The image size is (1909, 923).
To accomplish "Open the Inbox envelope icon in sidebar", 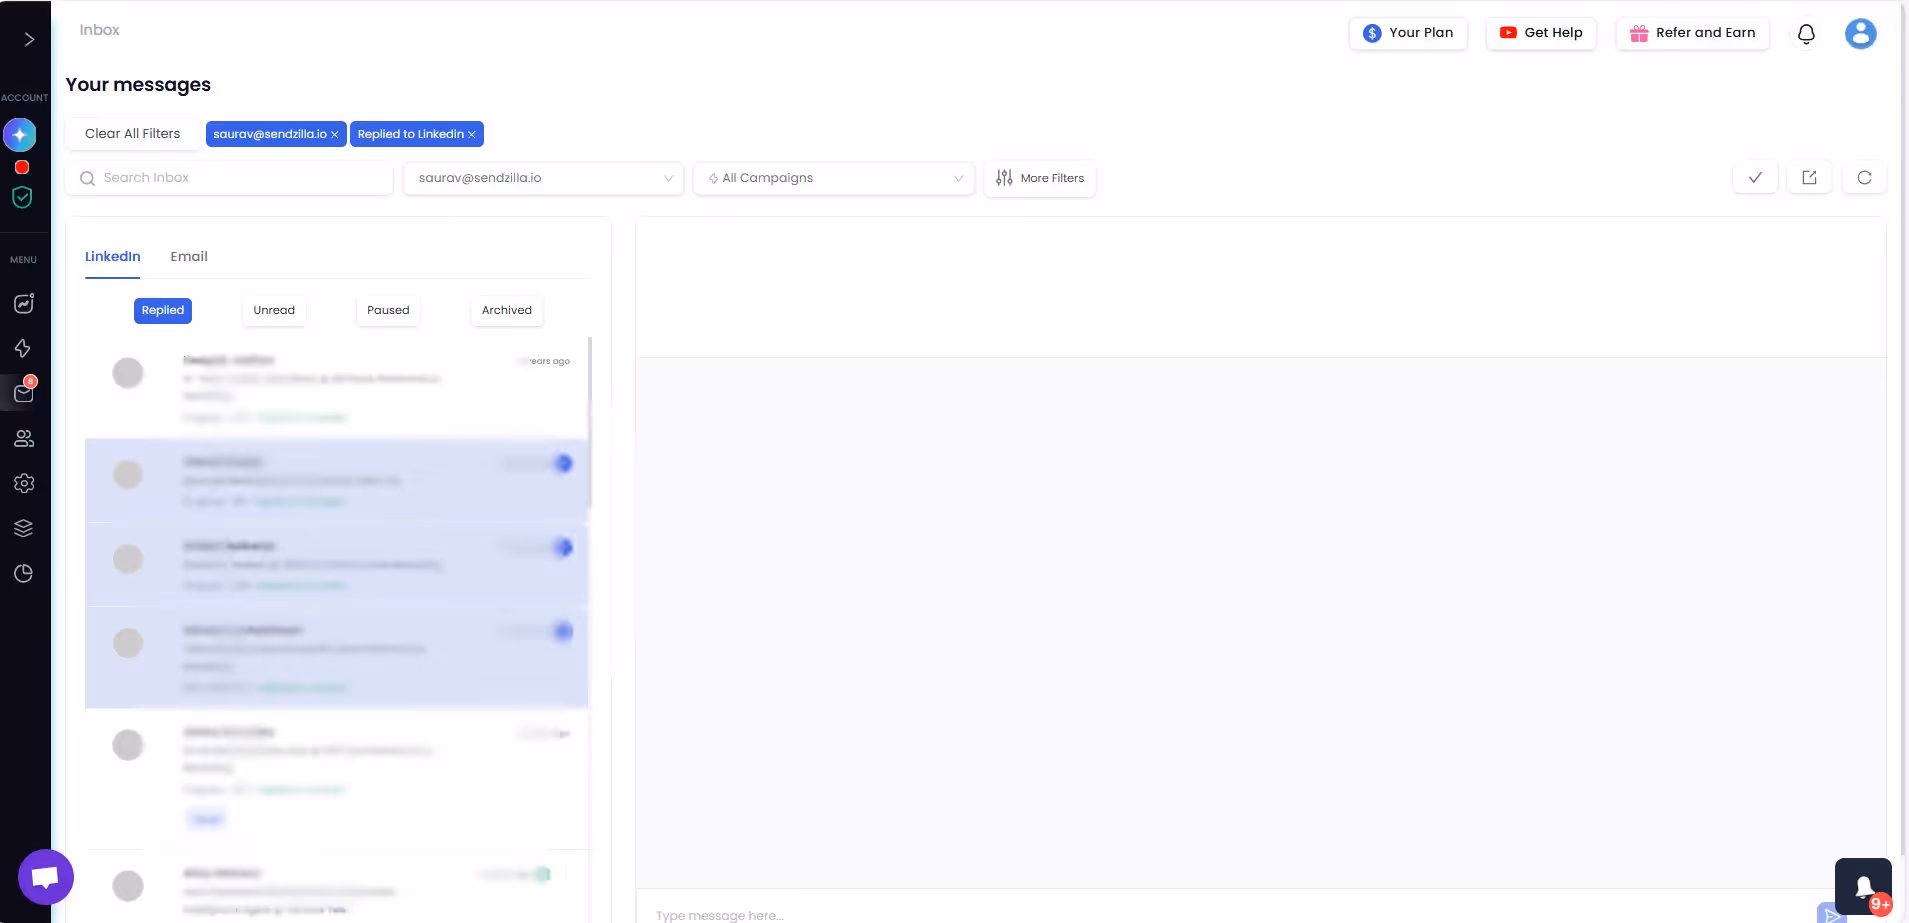I will pos(23,392).
